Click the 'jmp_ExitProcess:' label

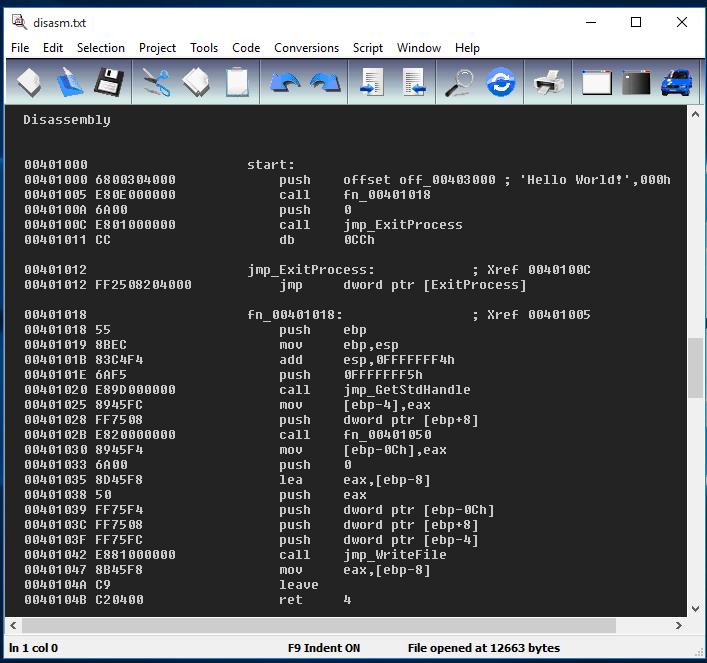pyautogui.click(x=311, y=270)
